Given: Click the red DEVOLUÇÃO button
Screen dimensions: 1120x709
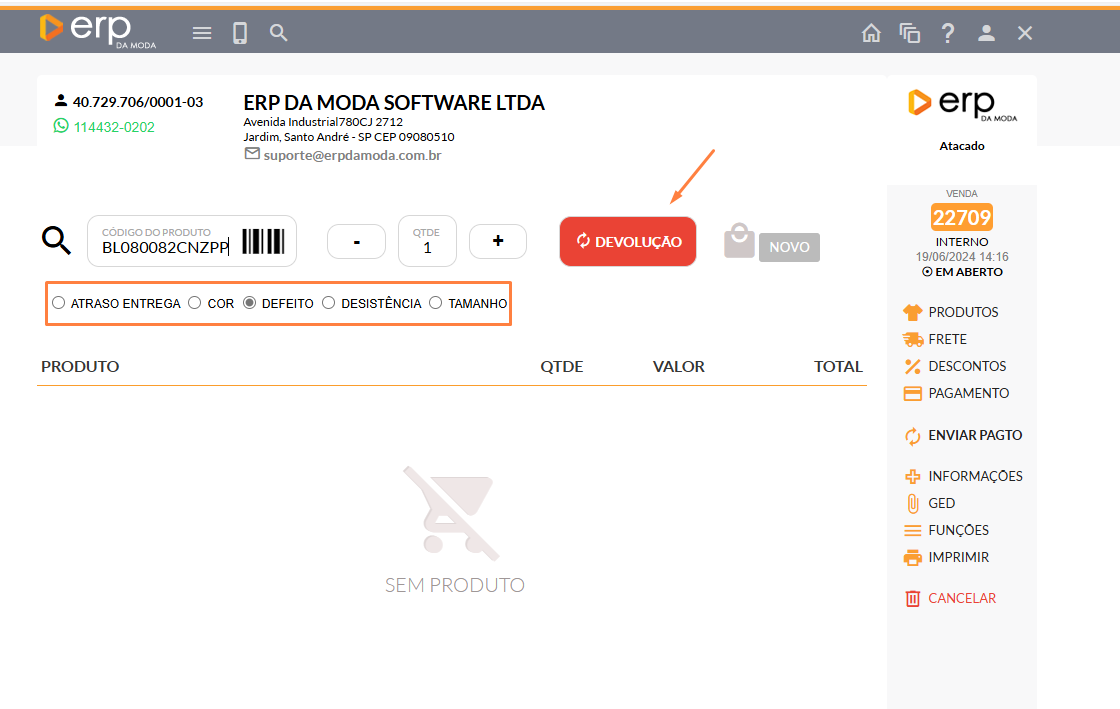Looking at the screenshot, I should pyautogui.click(x=628, y=242).
